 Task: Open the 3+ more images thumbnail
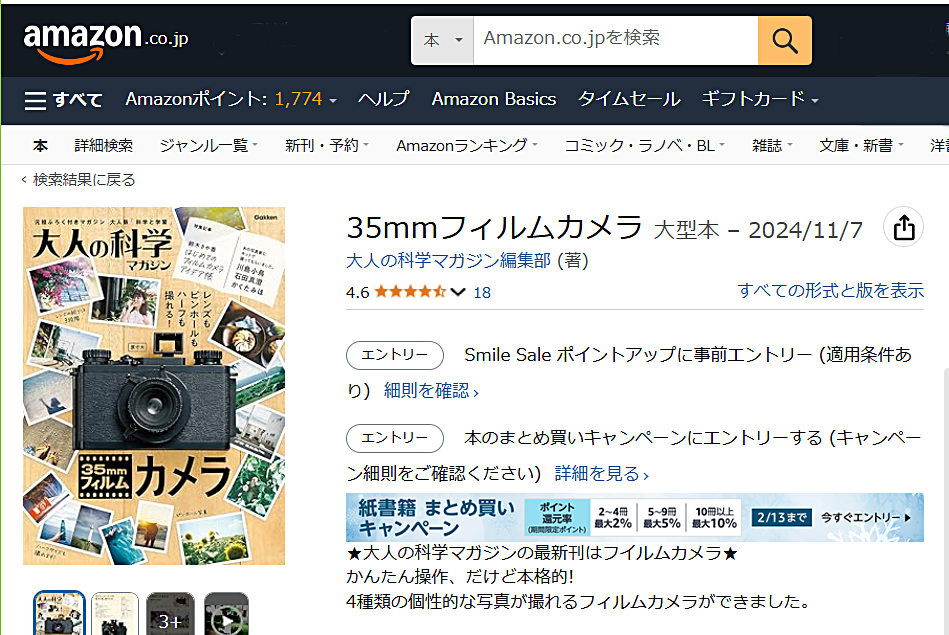pyautogui.click(x=170, y=615)
